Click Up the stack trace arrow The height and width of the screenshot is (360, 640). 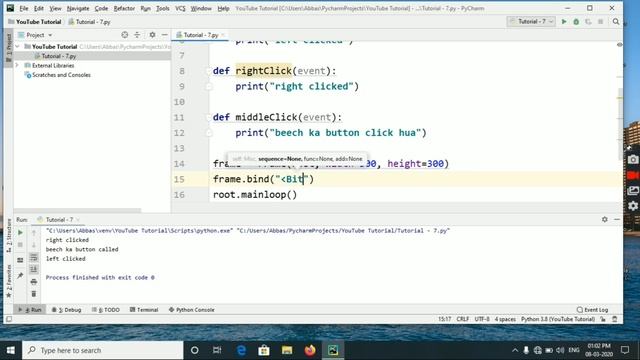(x=34, y=233)
